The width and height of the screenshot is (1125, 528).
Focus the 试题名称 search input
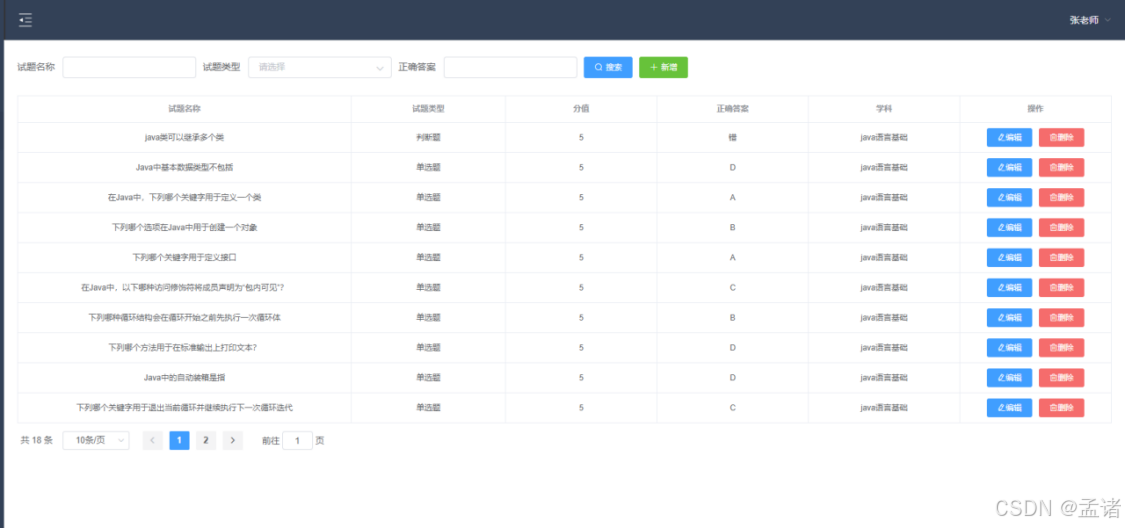[129, 67]
